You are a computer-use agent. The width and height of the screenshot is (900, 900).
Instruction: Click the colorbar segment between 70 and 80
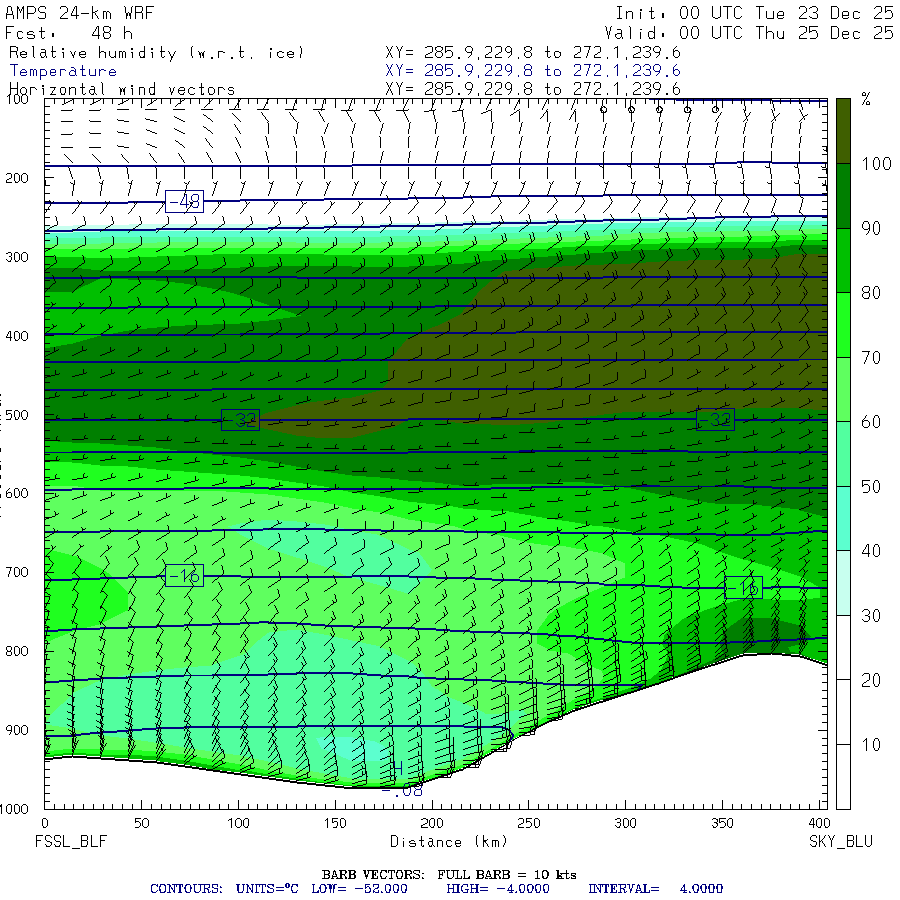[x=843, y=325]
